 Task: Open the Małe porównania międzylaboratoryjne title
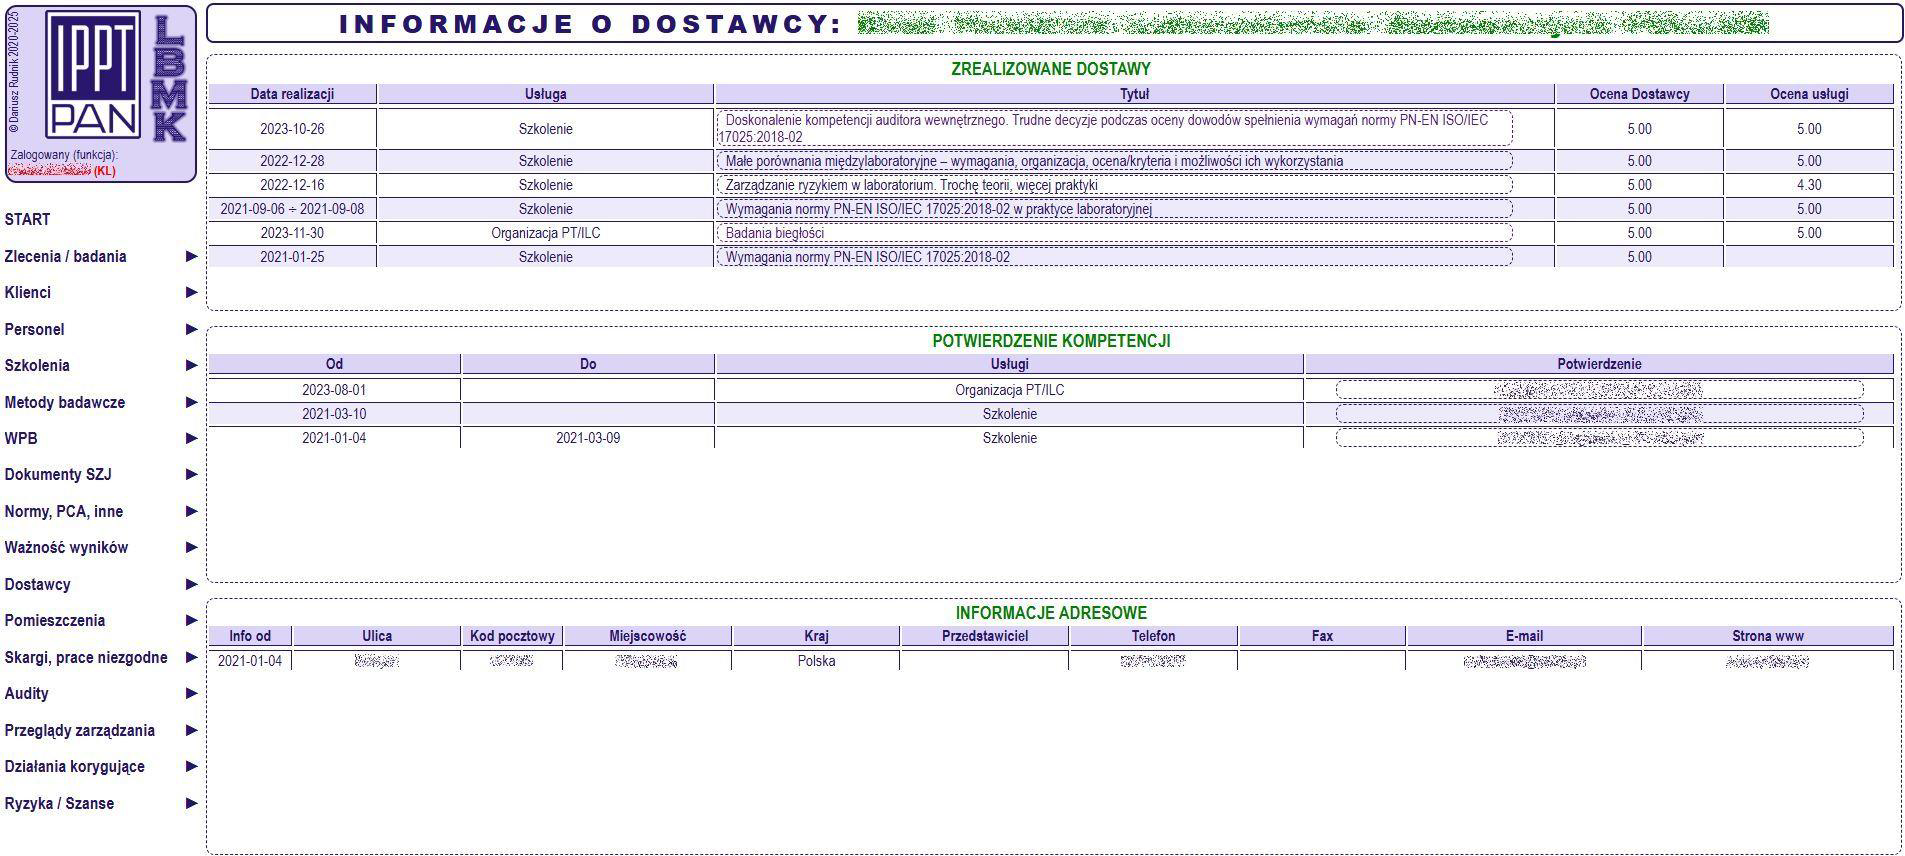[1114, 161]
